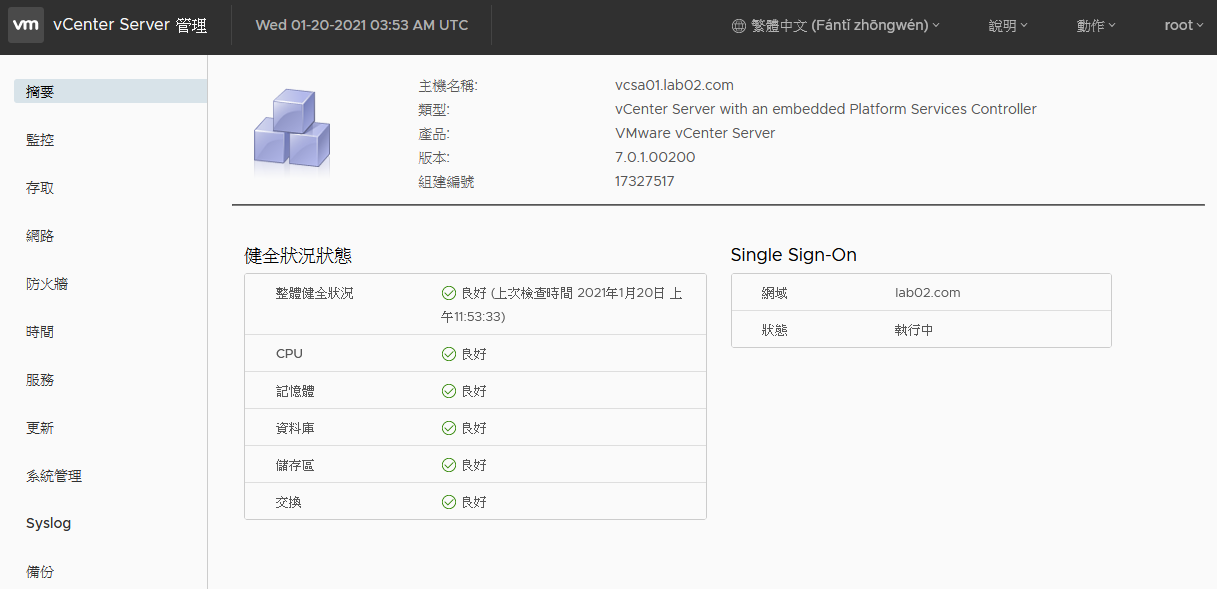This screenshot has width=1217, height=589.
Task: Click green check icon in the CPU row
Action: 449,354
